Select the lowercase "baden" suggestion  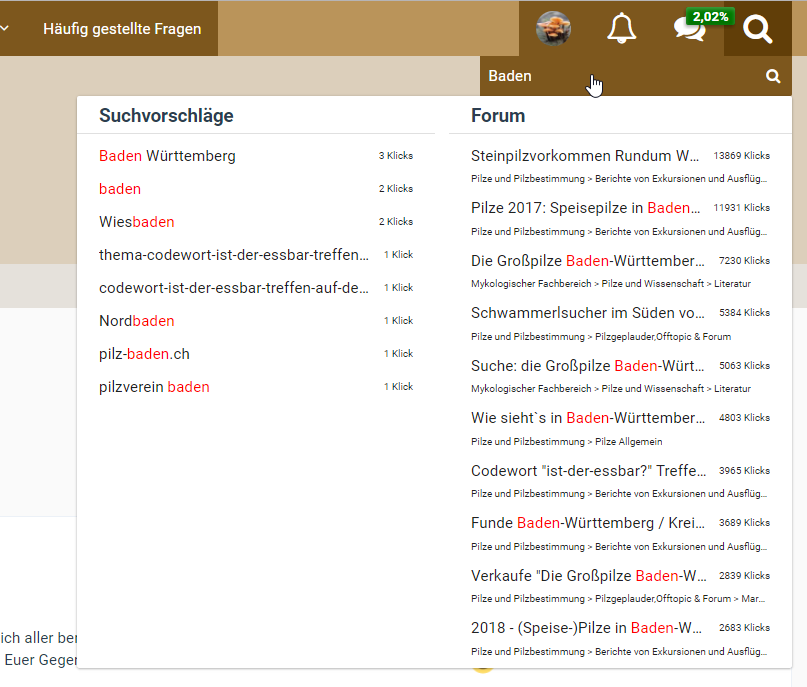point(120,189)
